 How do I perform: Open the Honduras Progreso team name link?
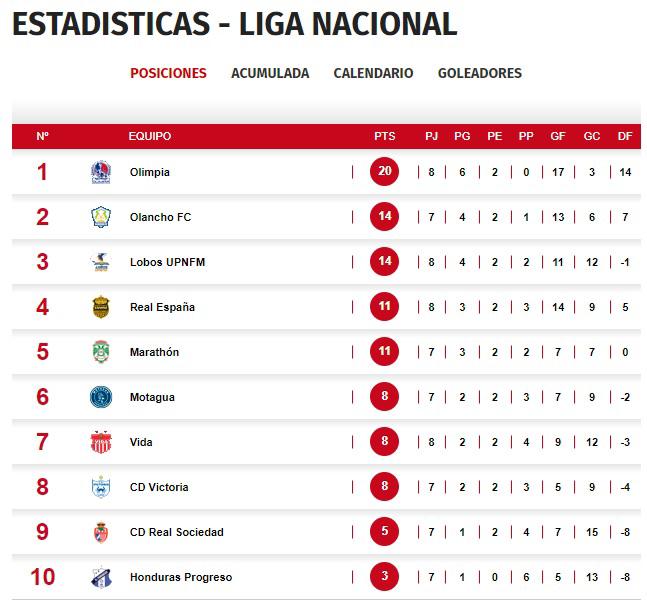click(180, 577)
